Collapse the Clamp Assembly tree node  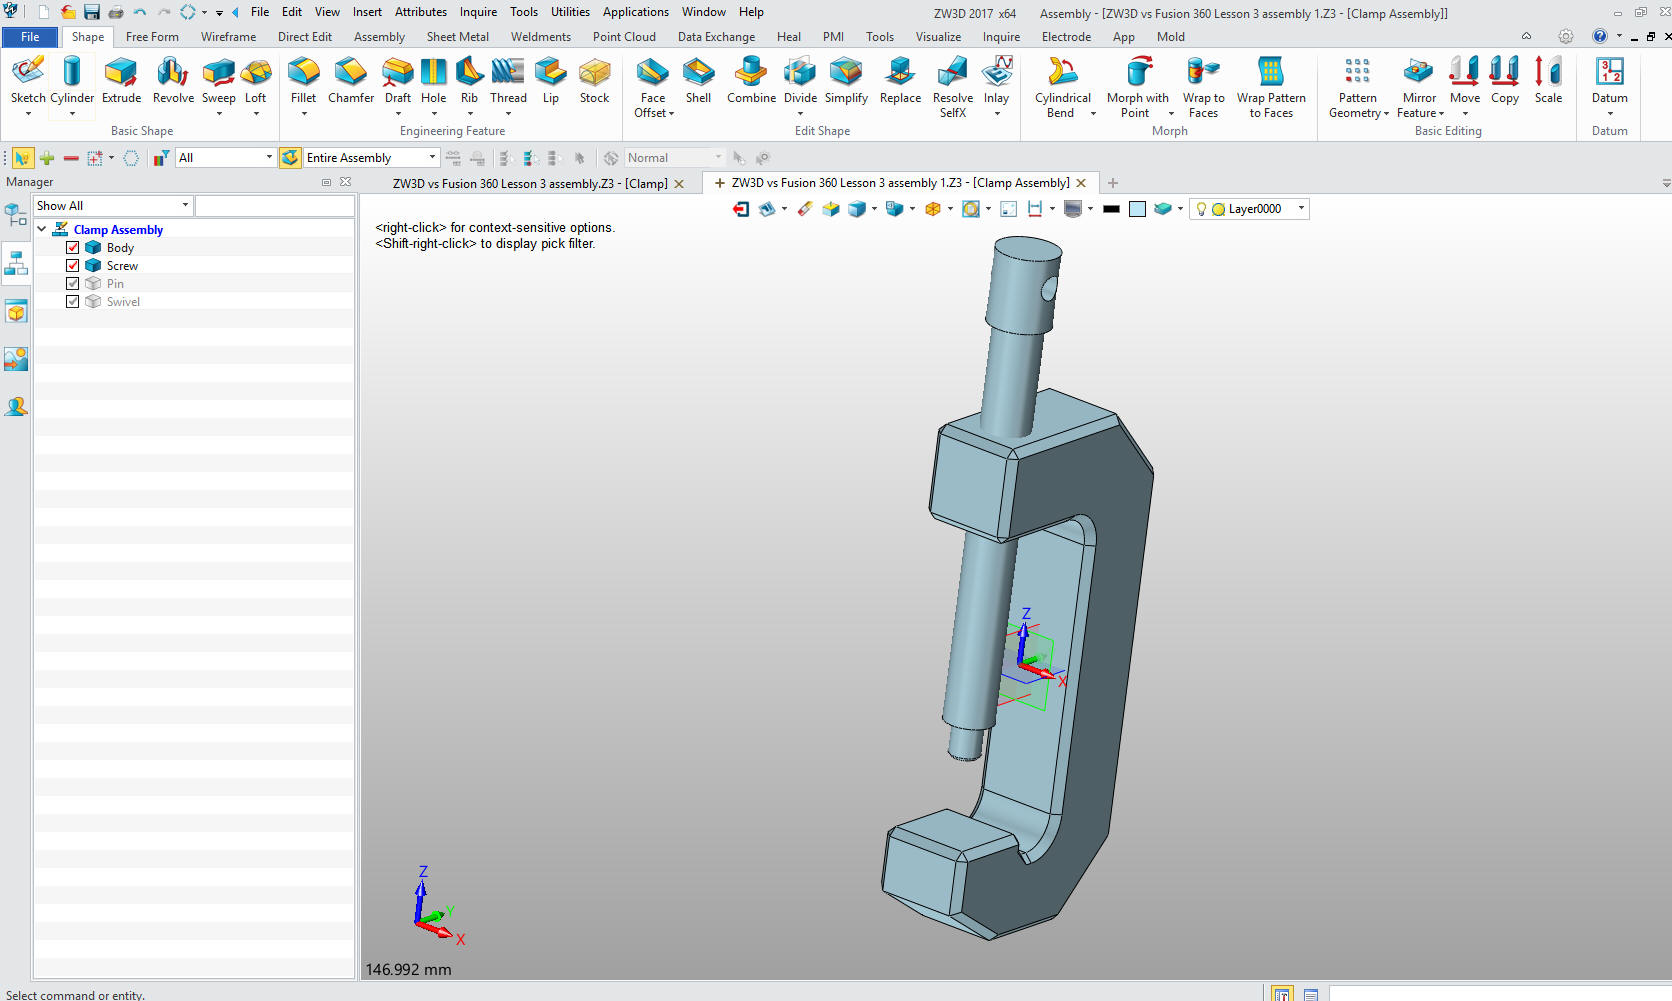pyautogui.click(x=42, y=230)
